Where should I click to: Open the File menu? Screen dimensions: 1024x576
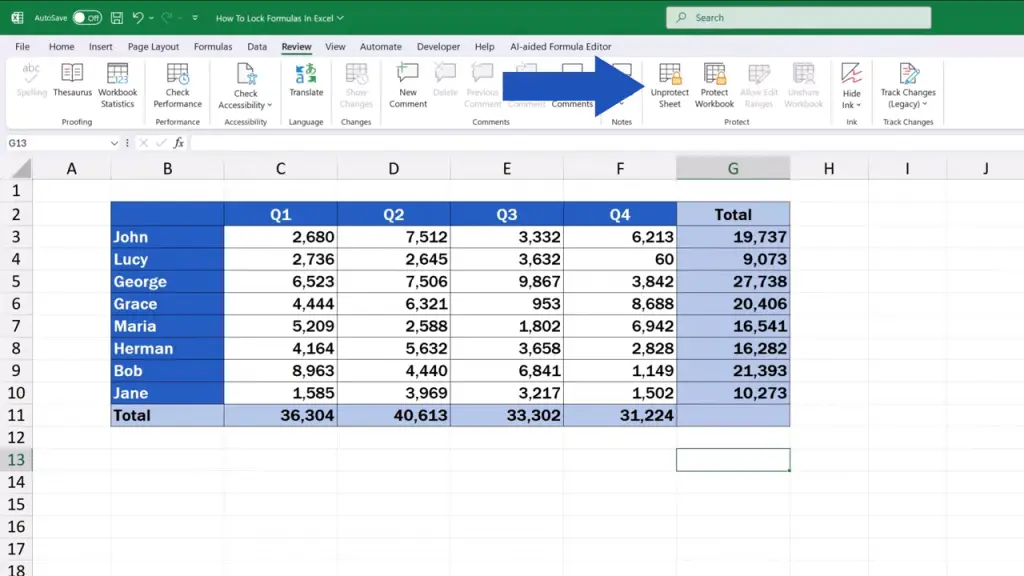point(22,47)
